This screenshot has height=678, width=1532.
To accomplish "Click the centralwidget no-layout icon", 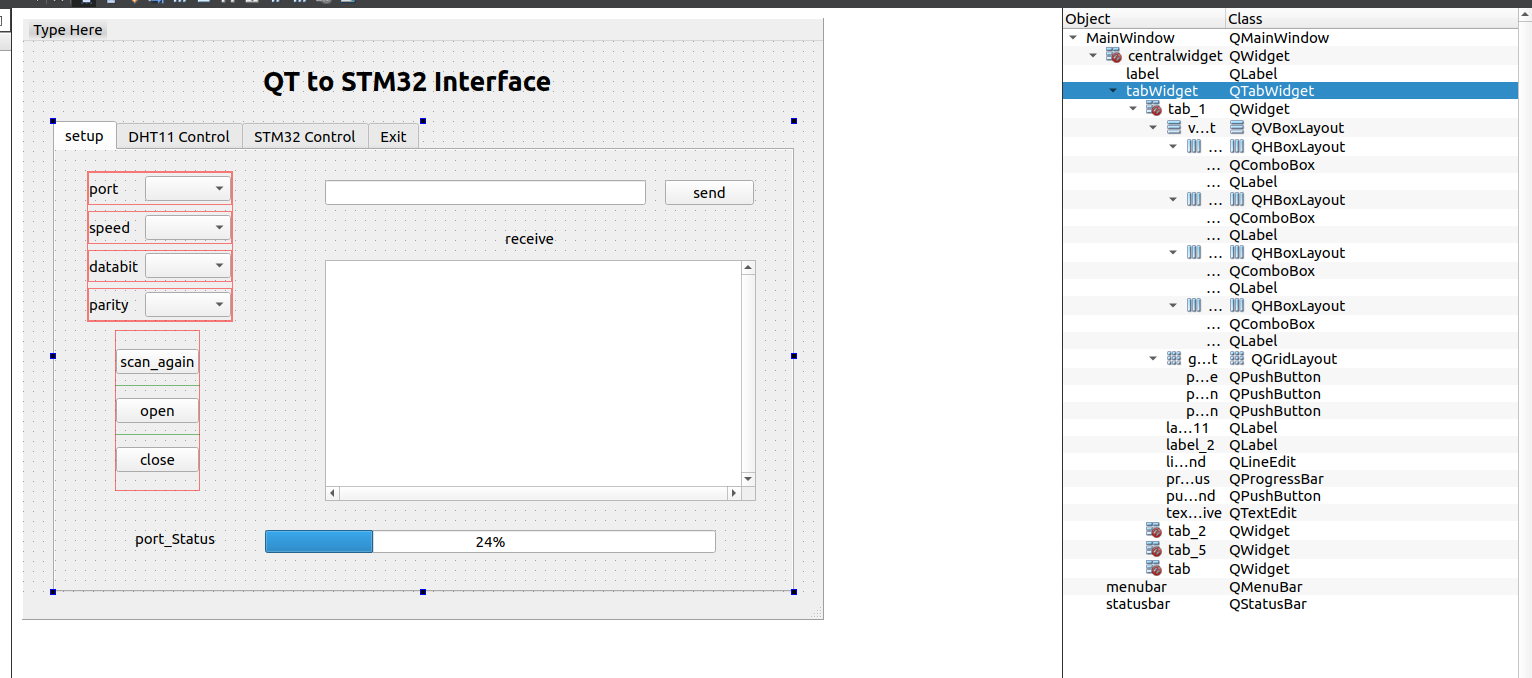I will [x=1113, y=56].
